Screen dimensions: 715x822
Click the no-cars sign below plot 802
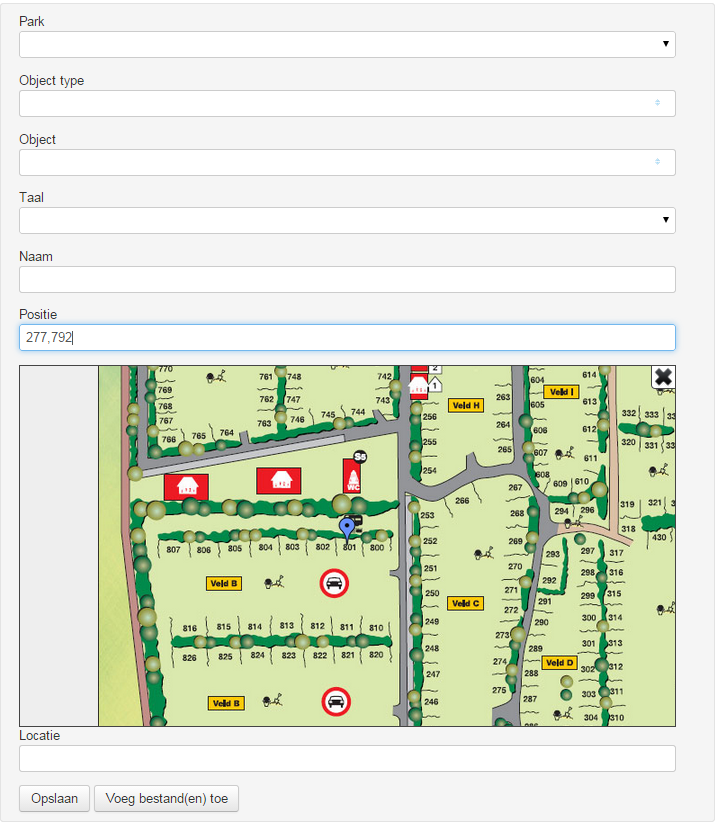334,582
